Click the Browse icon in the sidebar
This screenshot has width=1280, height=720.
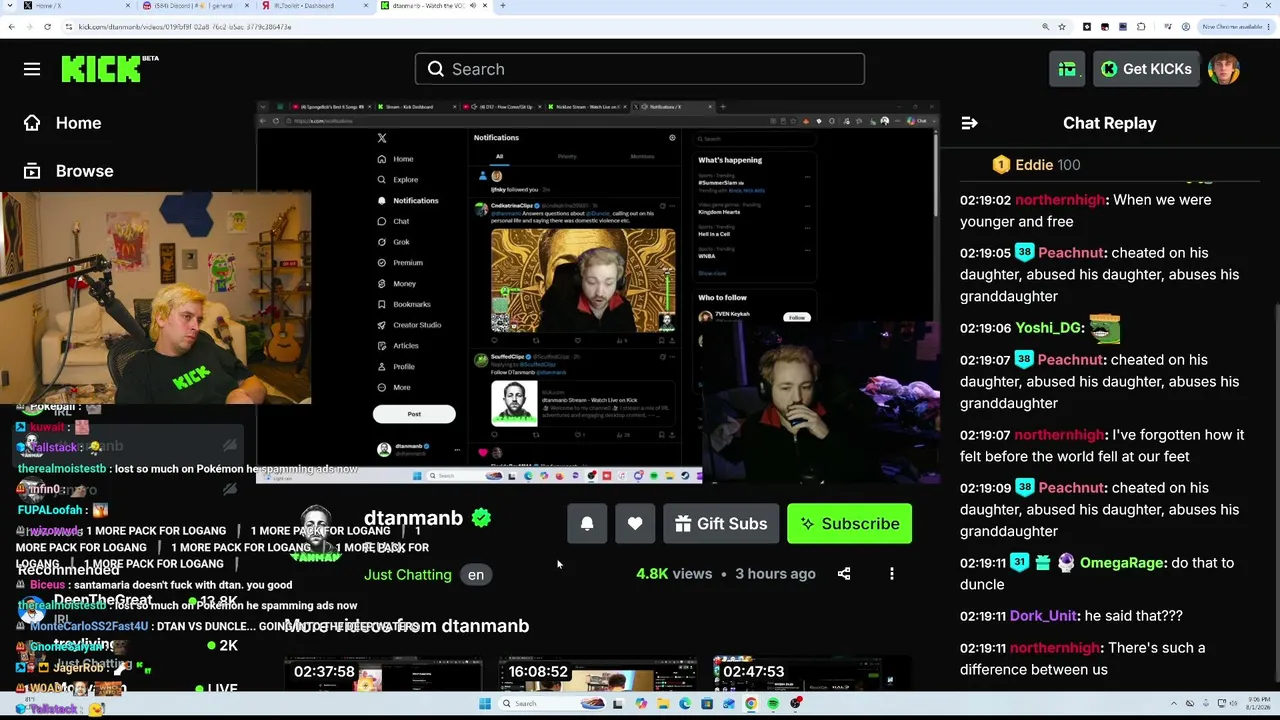(32, 171)
